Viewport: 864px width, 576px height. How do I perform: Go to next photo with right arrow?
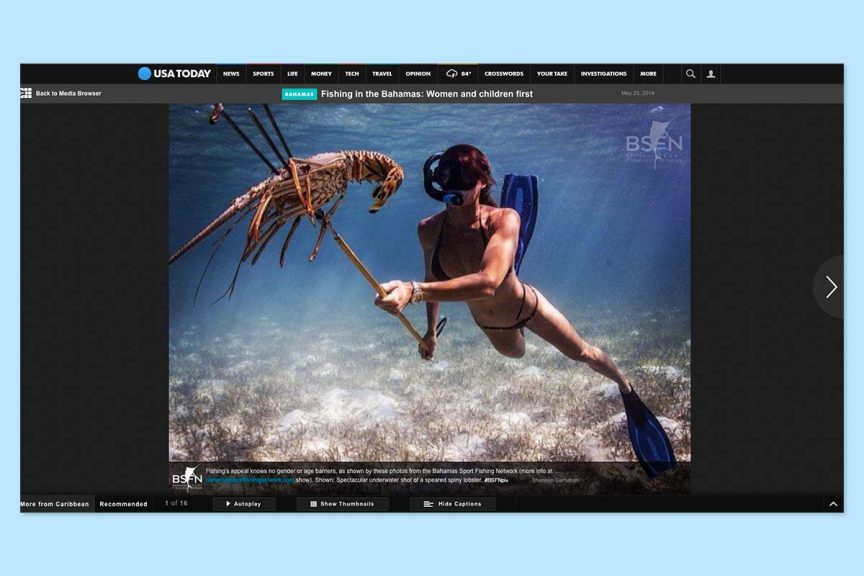tap(830, 287)
